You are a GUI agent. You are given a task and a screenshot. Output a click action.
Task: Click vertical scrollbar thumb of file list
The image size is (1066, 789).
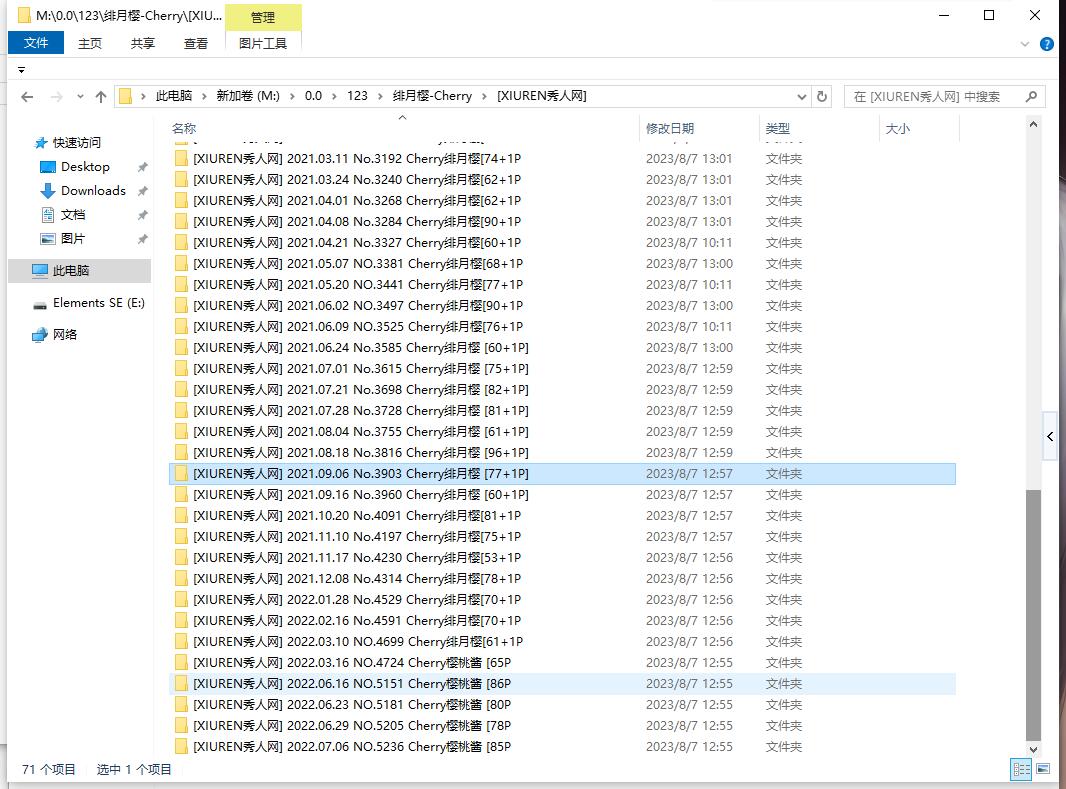[x=1033, y=614]
